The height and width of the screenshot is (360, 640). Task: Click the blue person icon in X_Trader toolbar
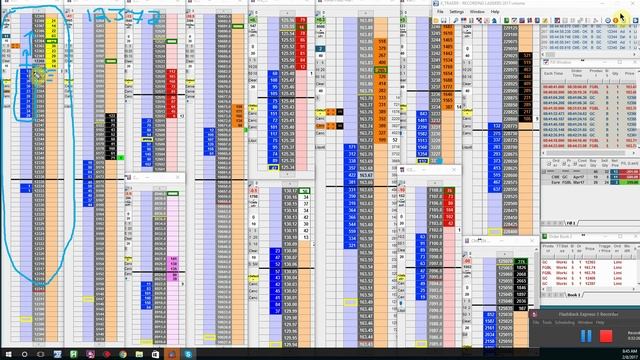pos(494,20)
